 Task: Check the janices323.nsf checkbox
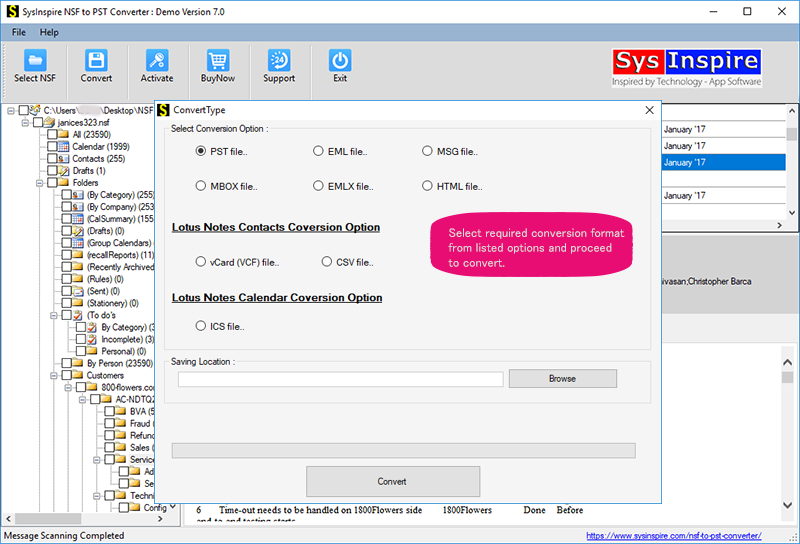38,122
